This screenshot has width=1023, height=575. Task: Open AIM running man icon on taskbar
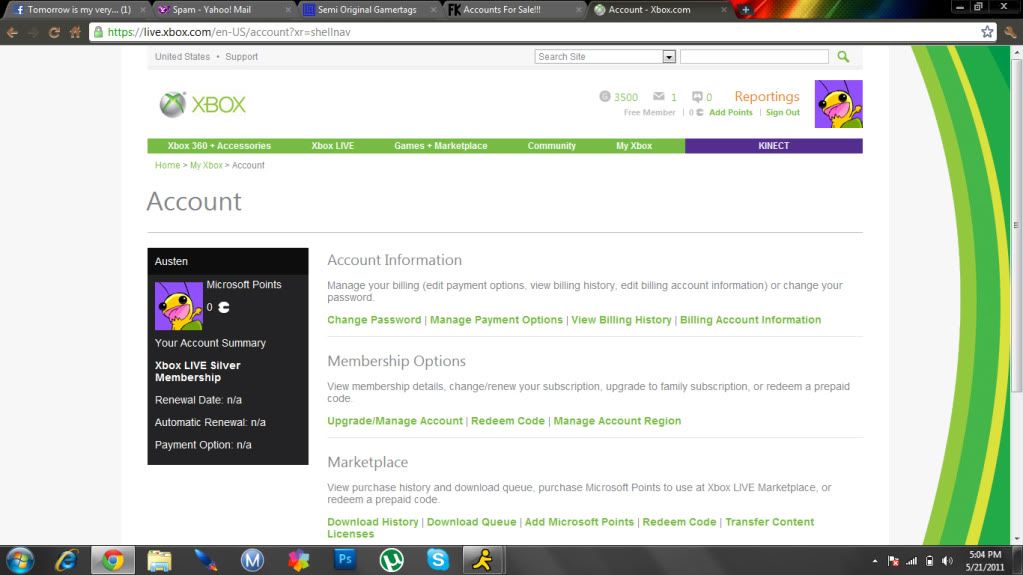(x=483, y=560)
